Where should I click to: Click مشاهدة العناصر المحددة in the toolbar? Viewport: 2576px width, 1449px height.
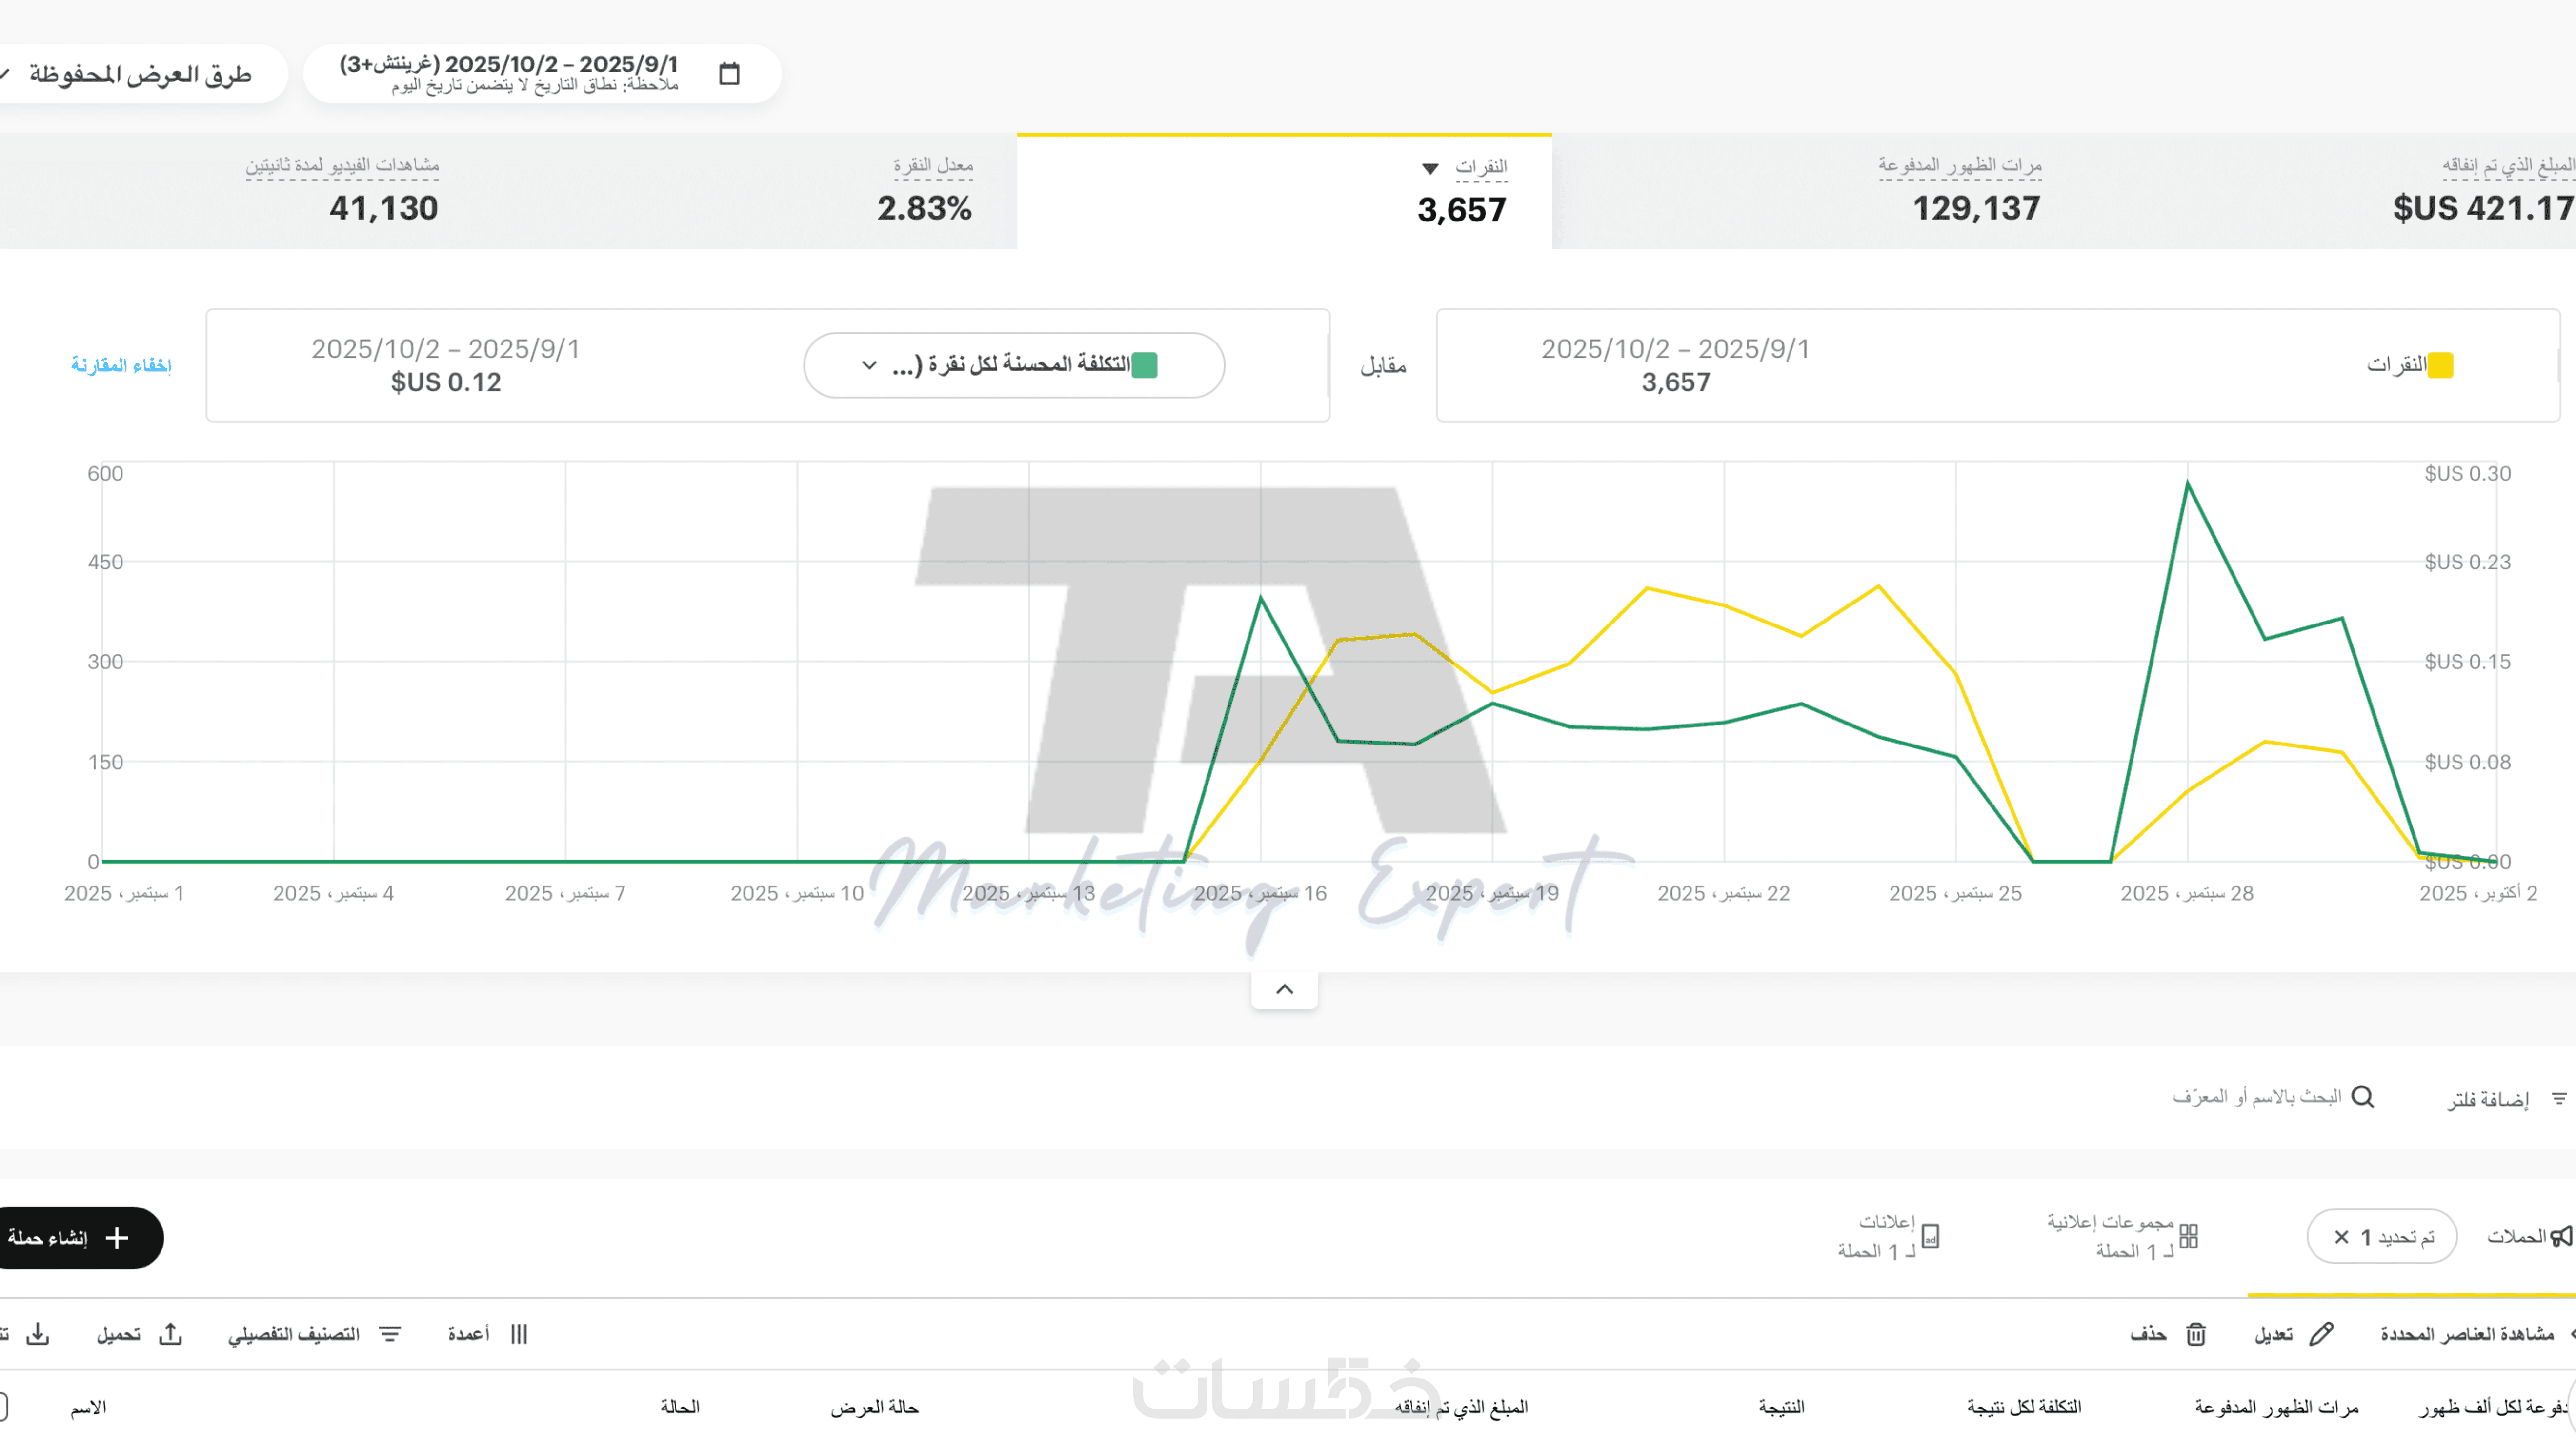pyautogui.click(x=2467, y=1334)
